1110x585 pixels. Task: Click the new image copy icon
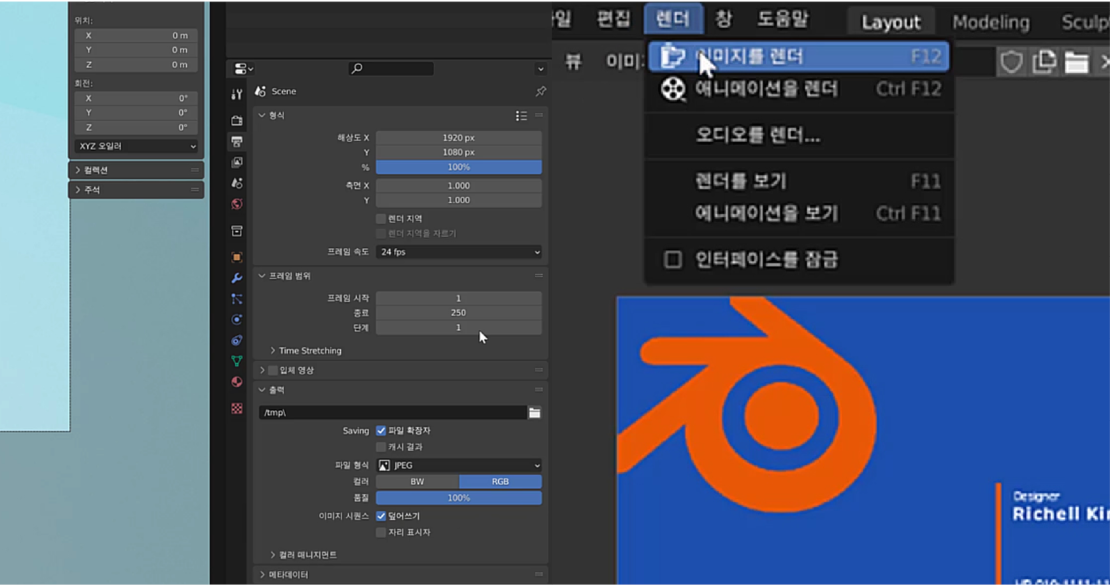click(1044, 62)
